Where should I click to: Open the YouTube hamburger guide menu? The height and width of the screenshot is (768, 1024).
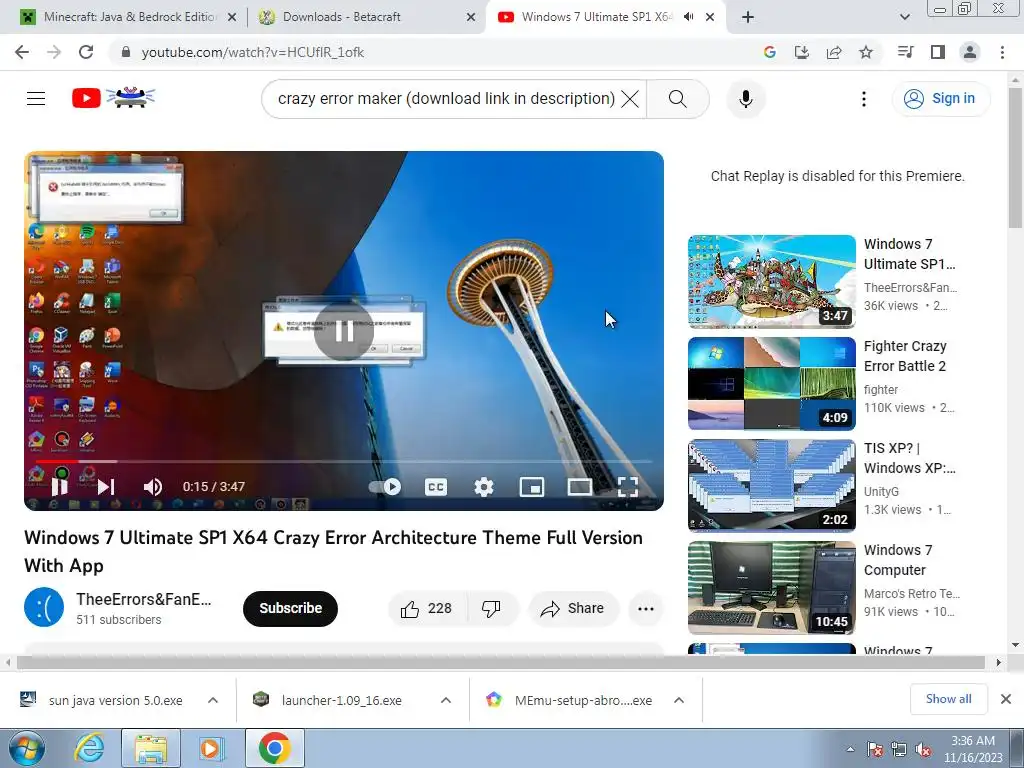36,99
